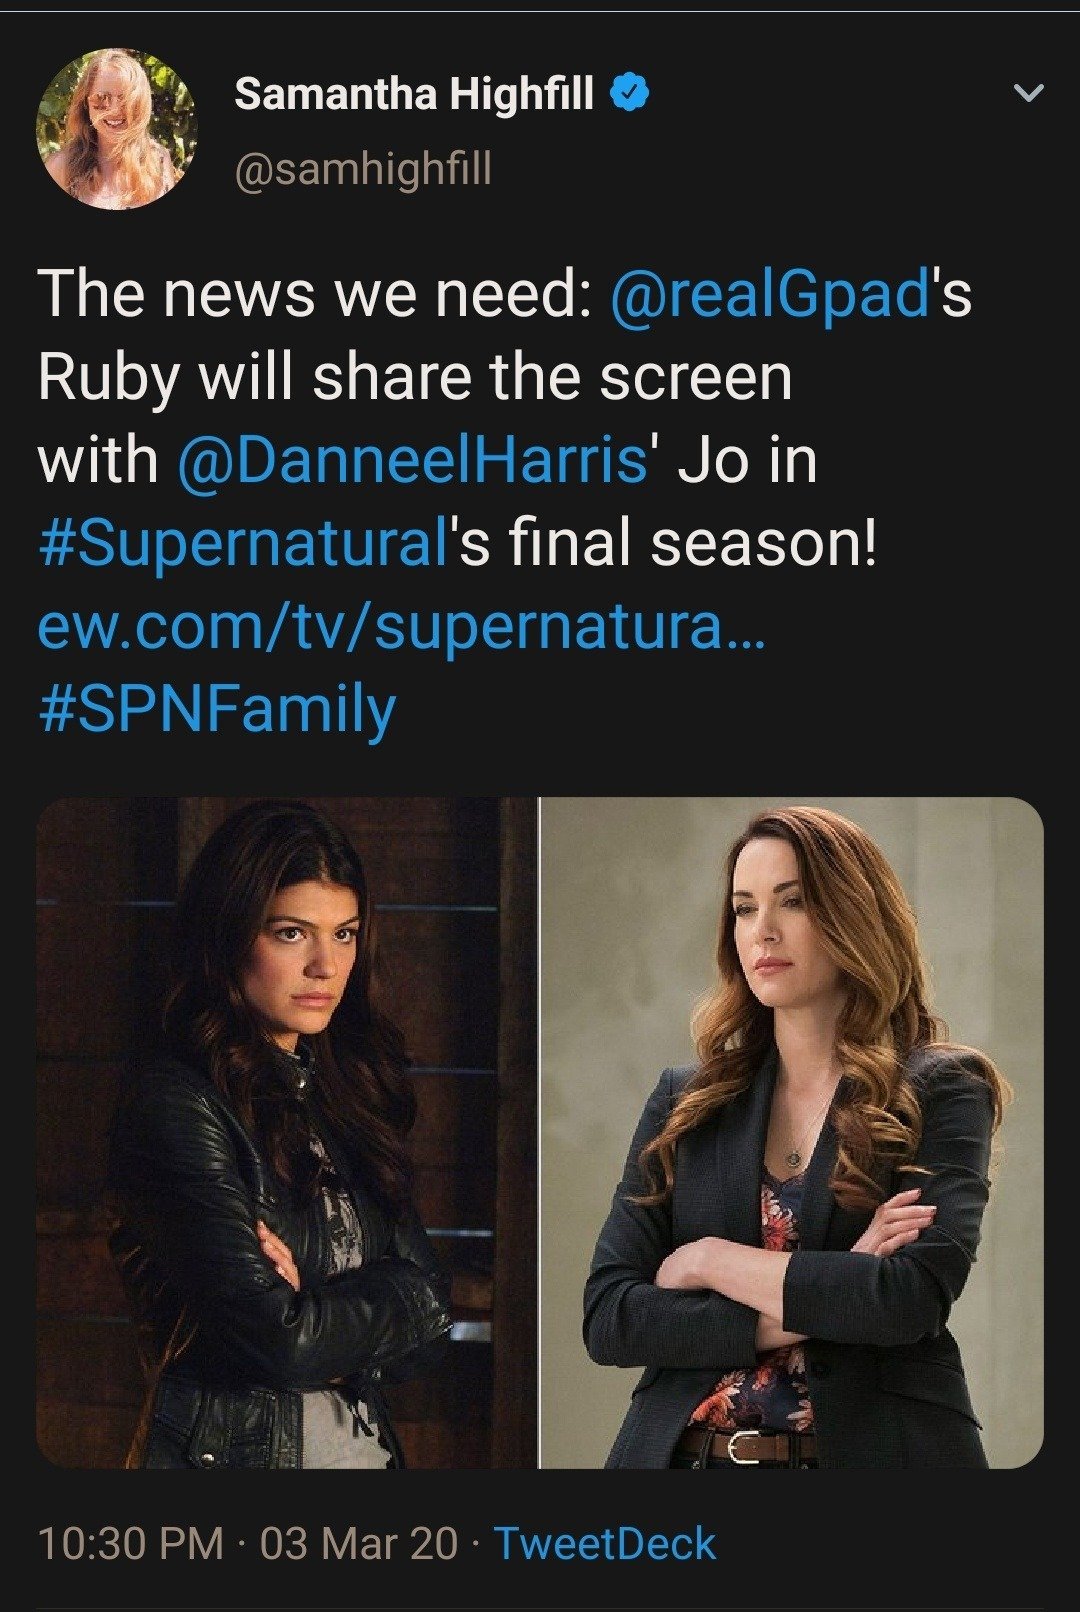The height and width of the screenshot is (1612, 1080).
Task: Open the tweet options chevron menu
Action: pos(1028,94)
